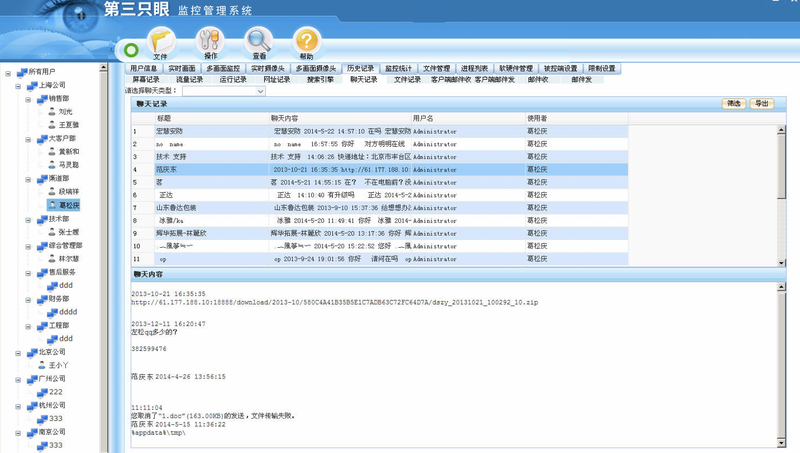The image size is (800, 453).
Task: Switch to the 监控统计 tab
Action: [x=398, y=68]
